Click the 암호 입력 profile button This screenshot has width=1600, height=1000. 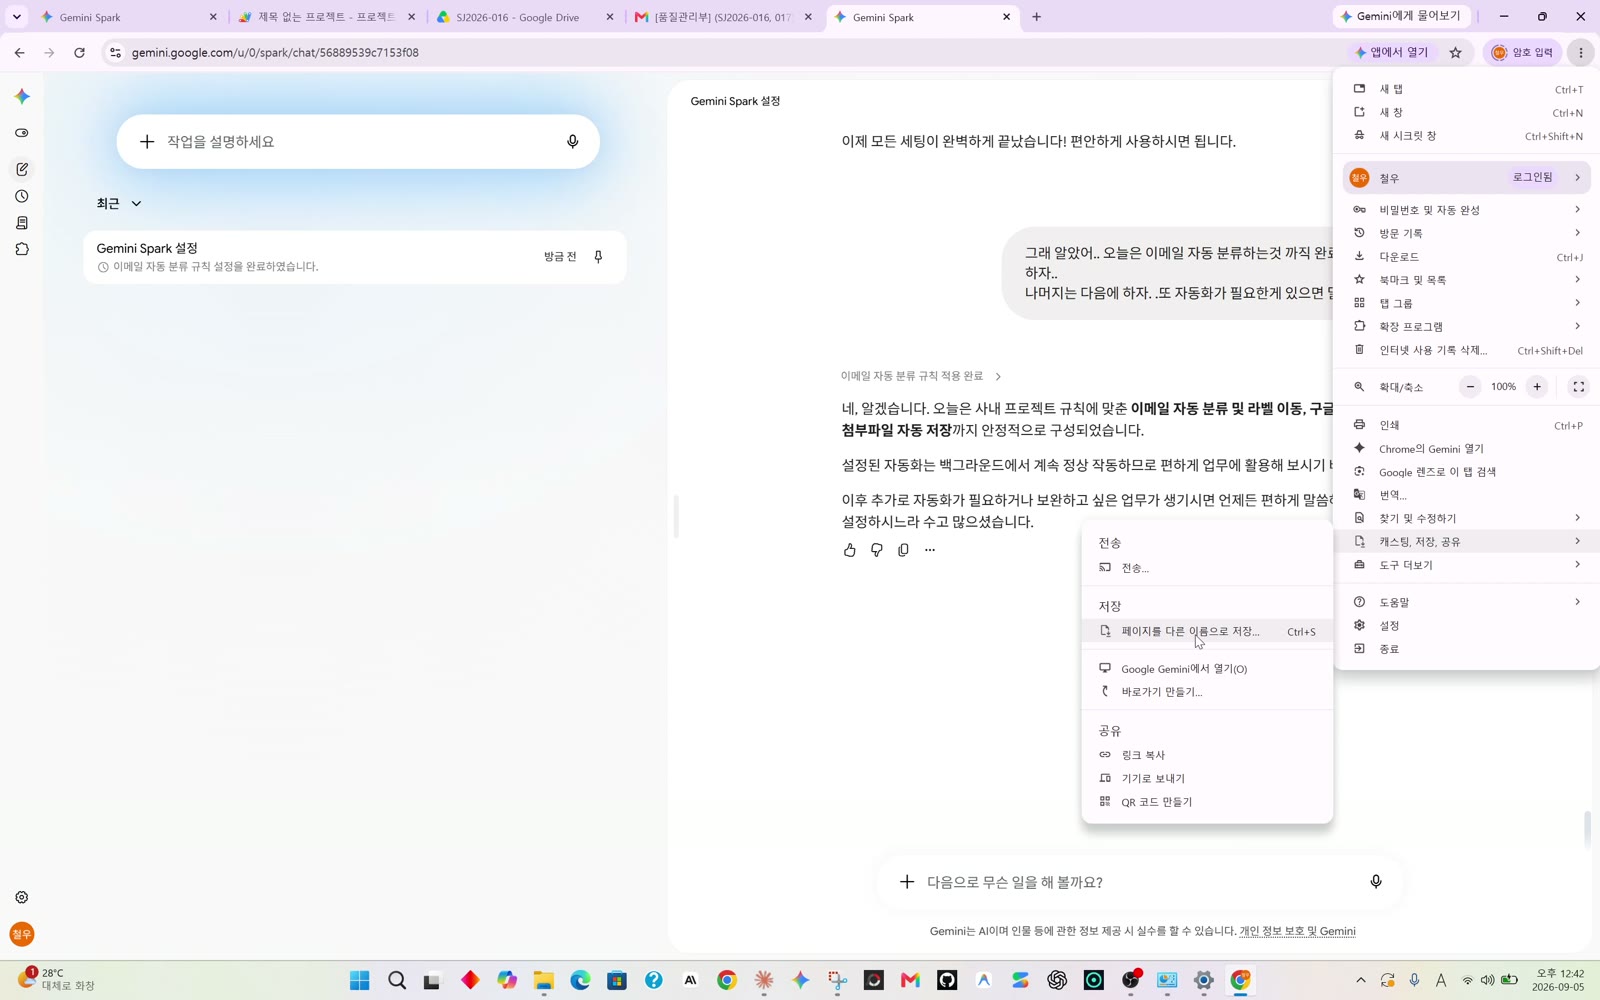(x=1523, y=52)
